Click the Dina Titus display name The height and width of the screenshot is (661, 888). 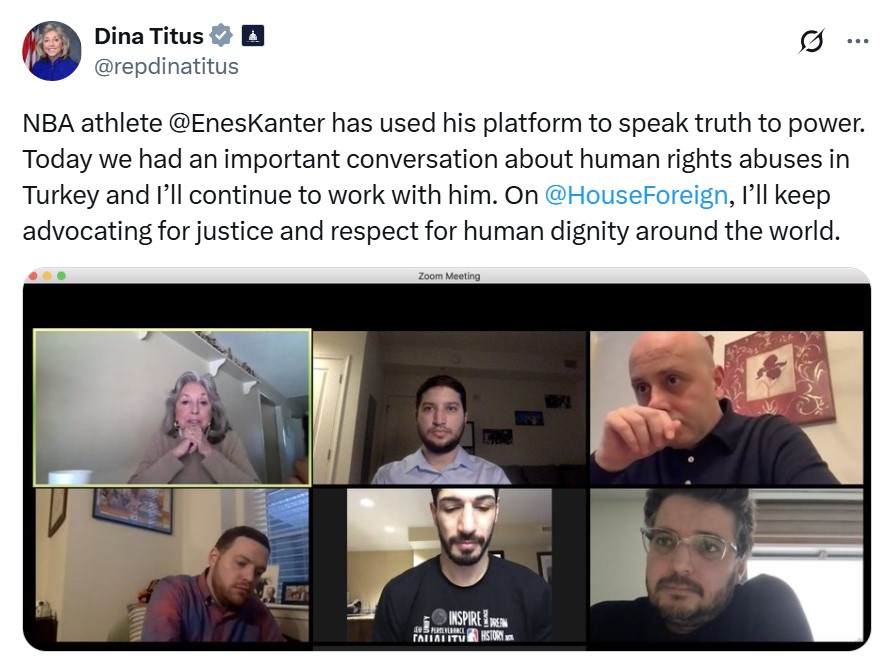pos(149,36)
